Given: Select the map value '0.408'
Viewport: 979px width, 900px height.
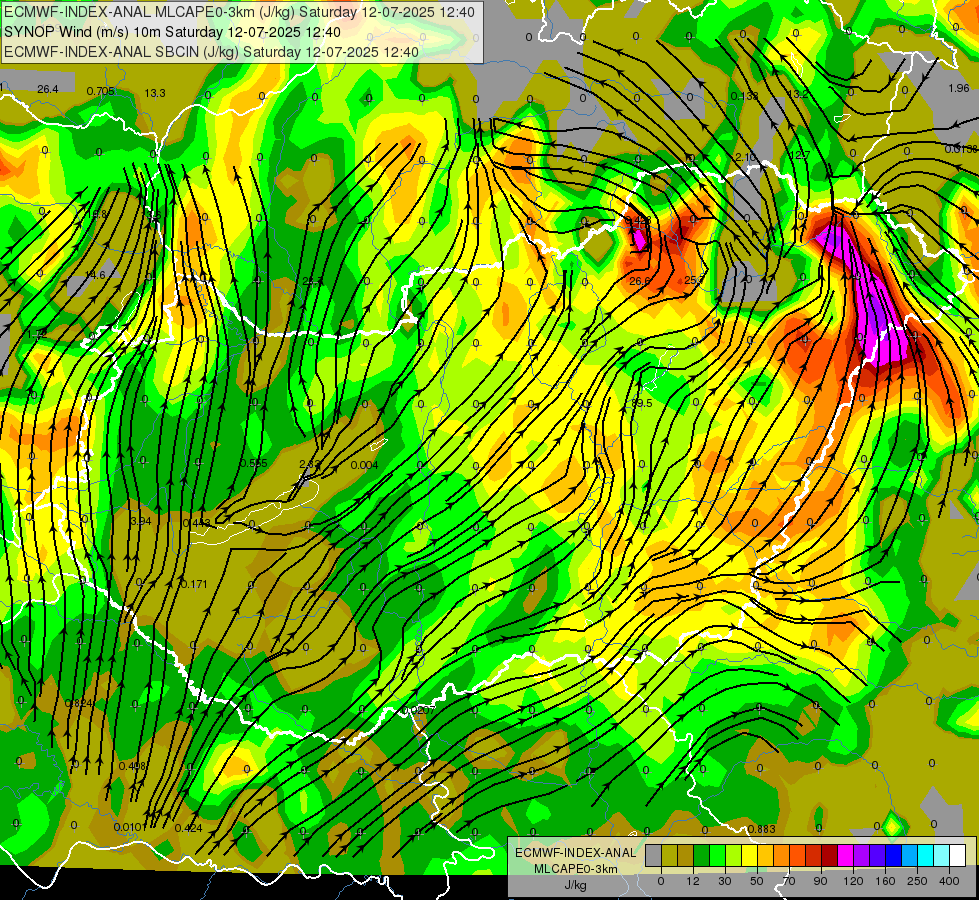Looking at the screenshot, I should 132,766.
